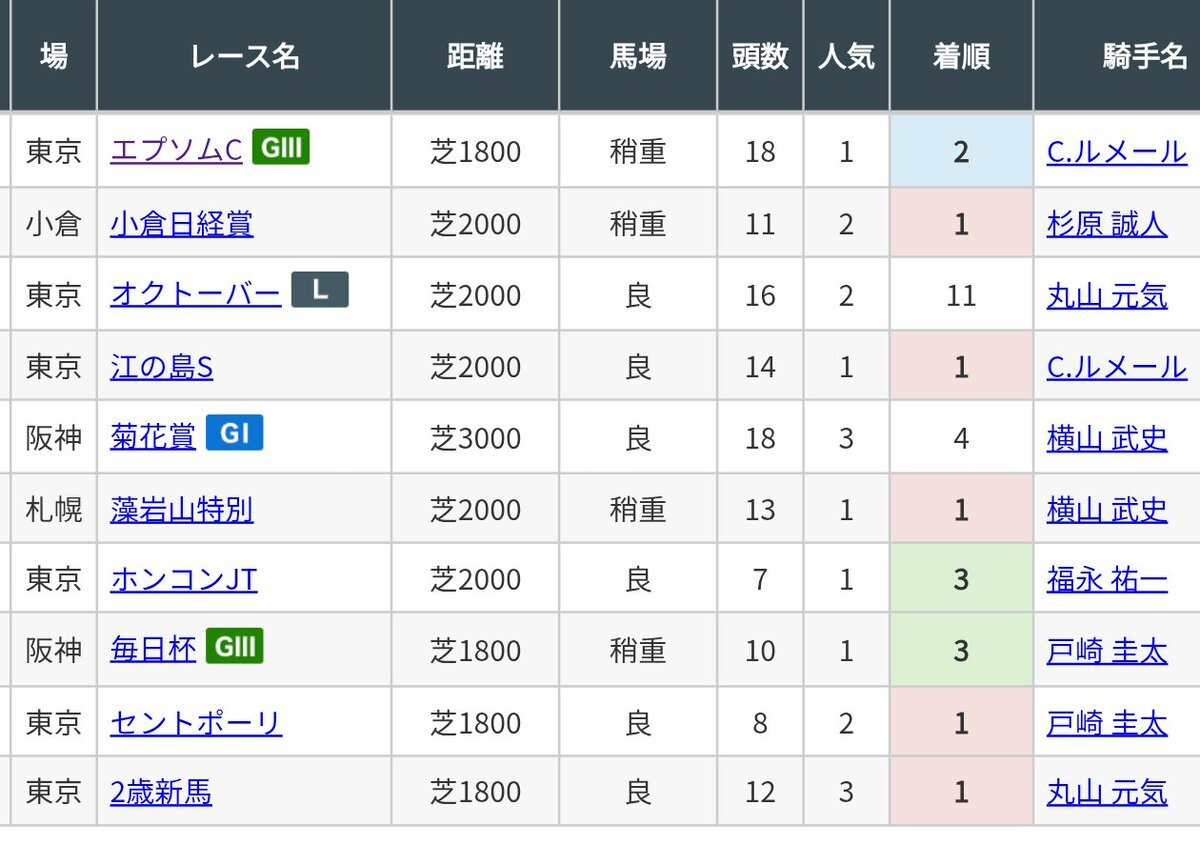Open the 小倉日経賞 race link
The image size is (1200, 845).
click(181, 224)
